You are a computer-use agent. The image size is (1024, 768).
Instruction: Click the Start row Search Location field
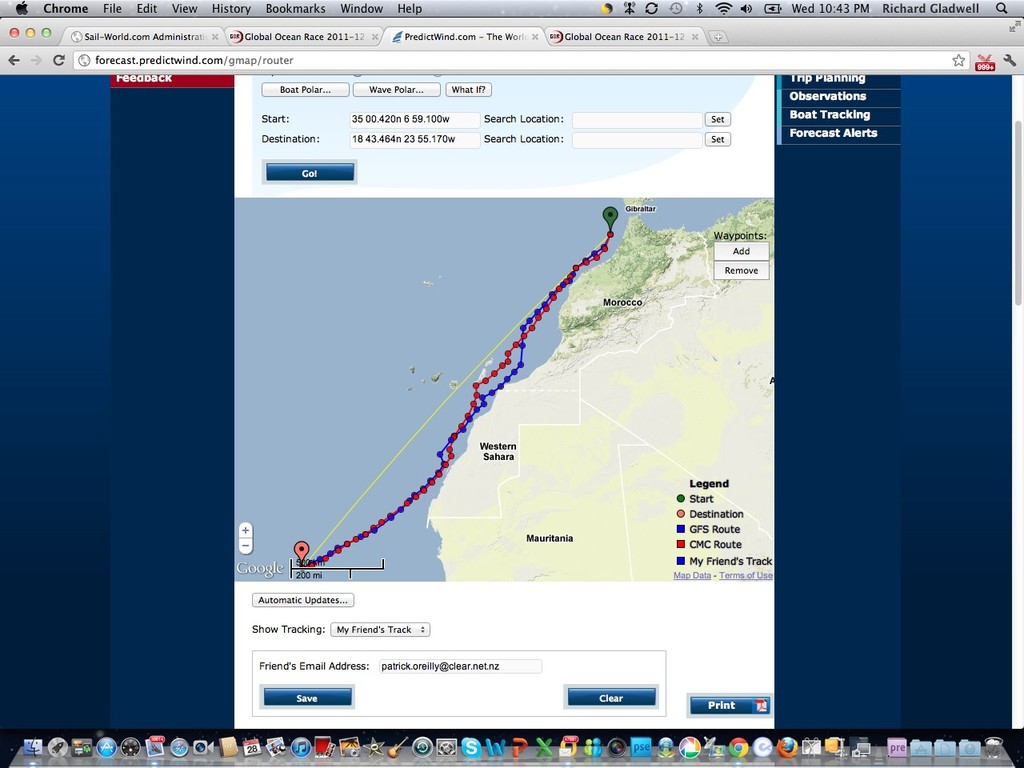pos(637,120)
